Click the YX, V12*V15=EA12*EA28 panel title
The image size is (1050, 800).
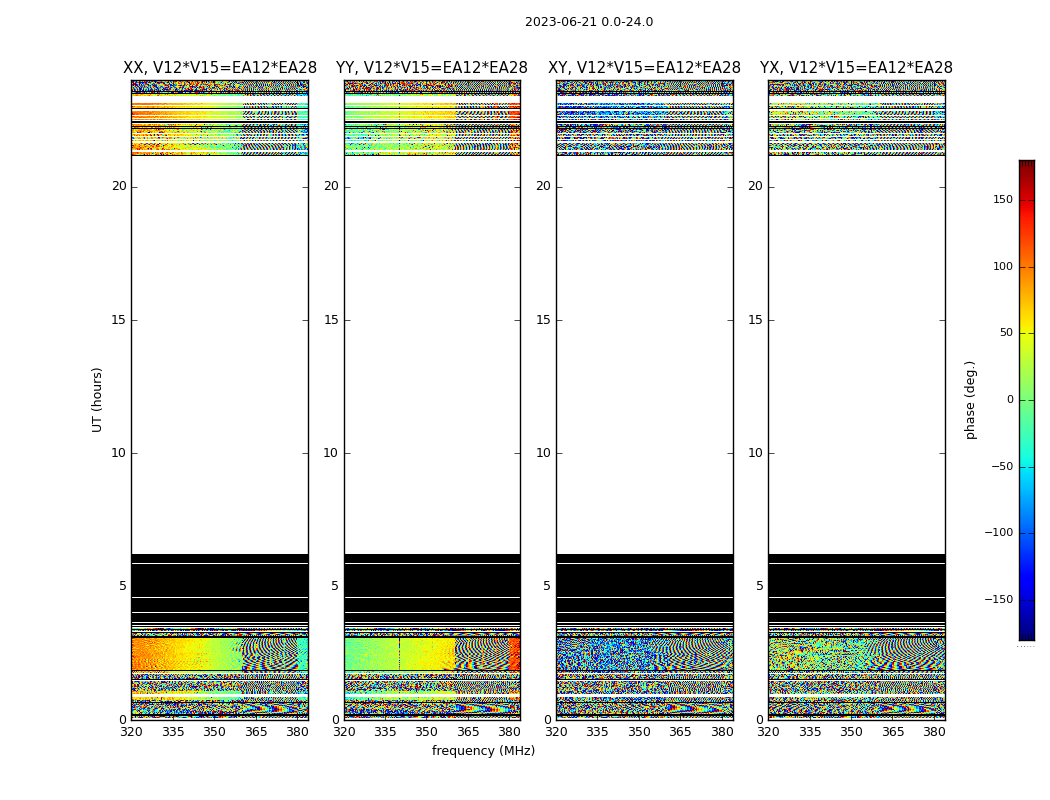[x=856, y=68]
